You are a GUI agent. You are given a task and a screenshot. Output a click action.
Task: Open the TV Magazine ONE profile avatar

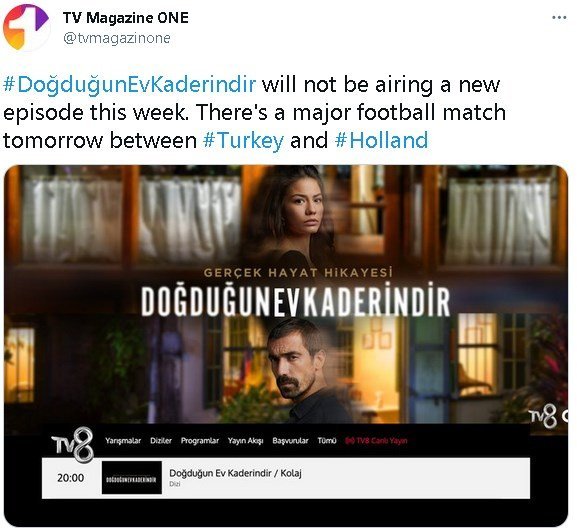(x=26, y=27)
